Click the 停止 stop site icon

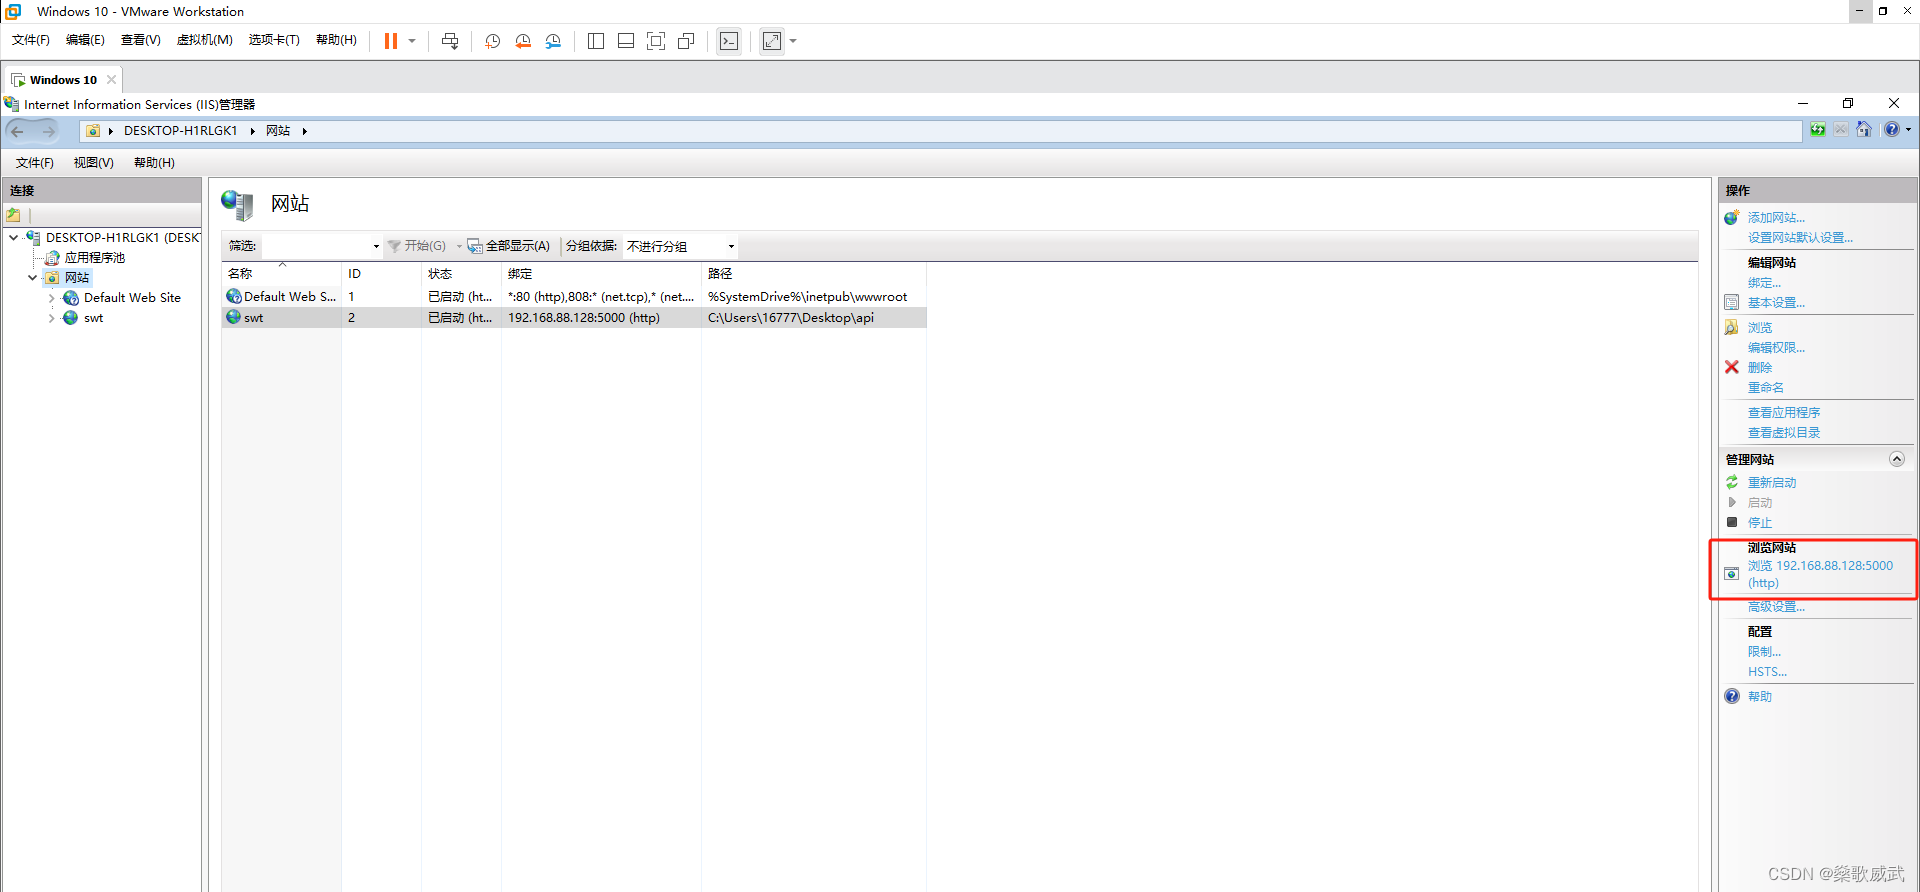point(1732,522)
